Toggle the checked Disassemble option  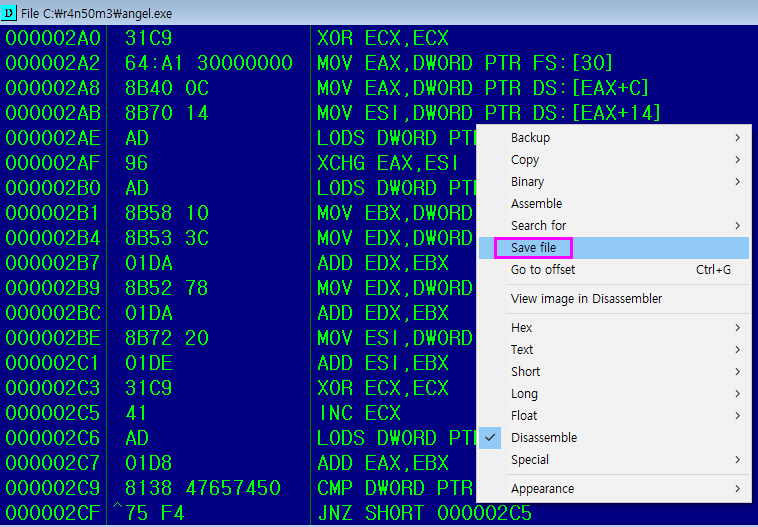coord(613,438)
